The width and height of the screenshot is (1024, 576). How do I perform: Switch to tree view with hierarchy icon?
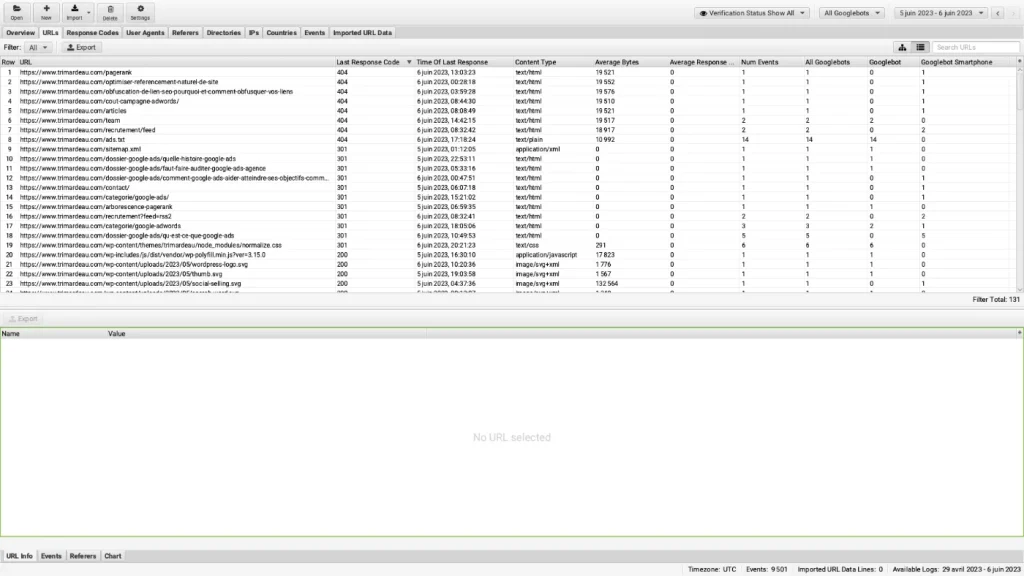click(x=902, y=48)
